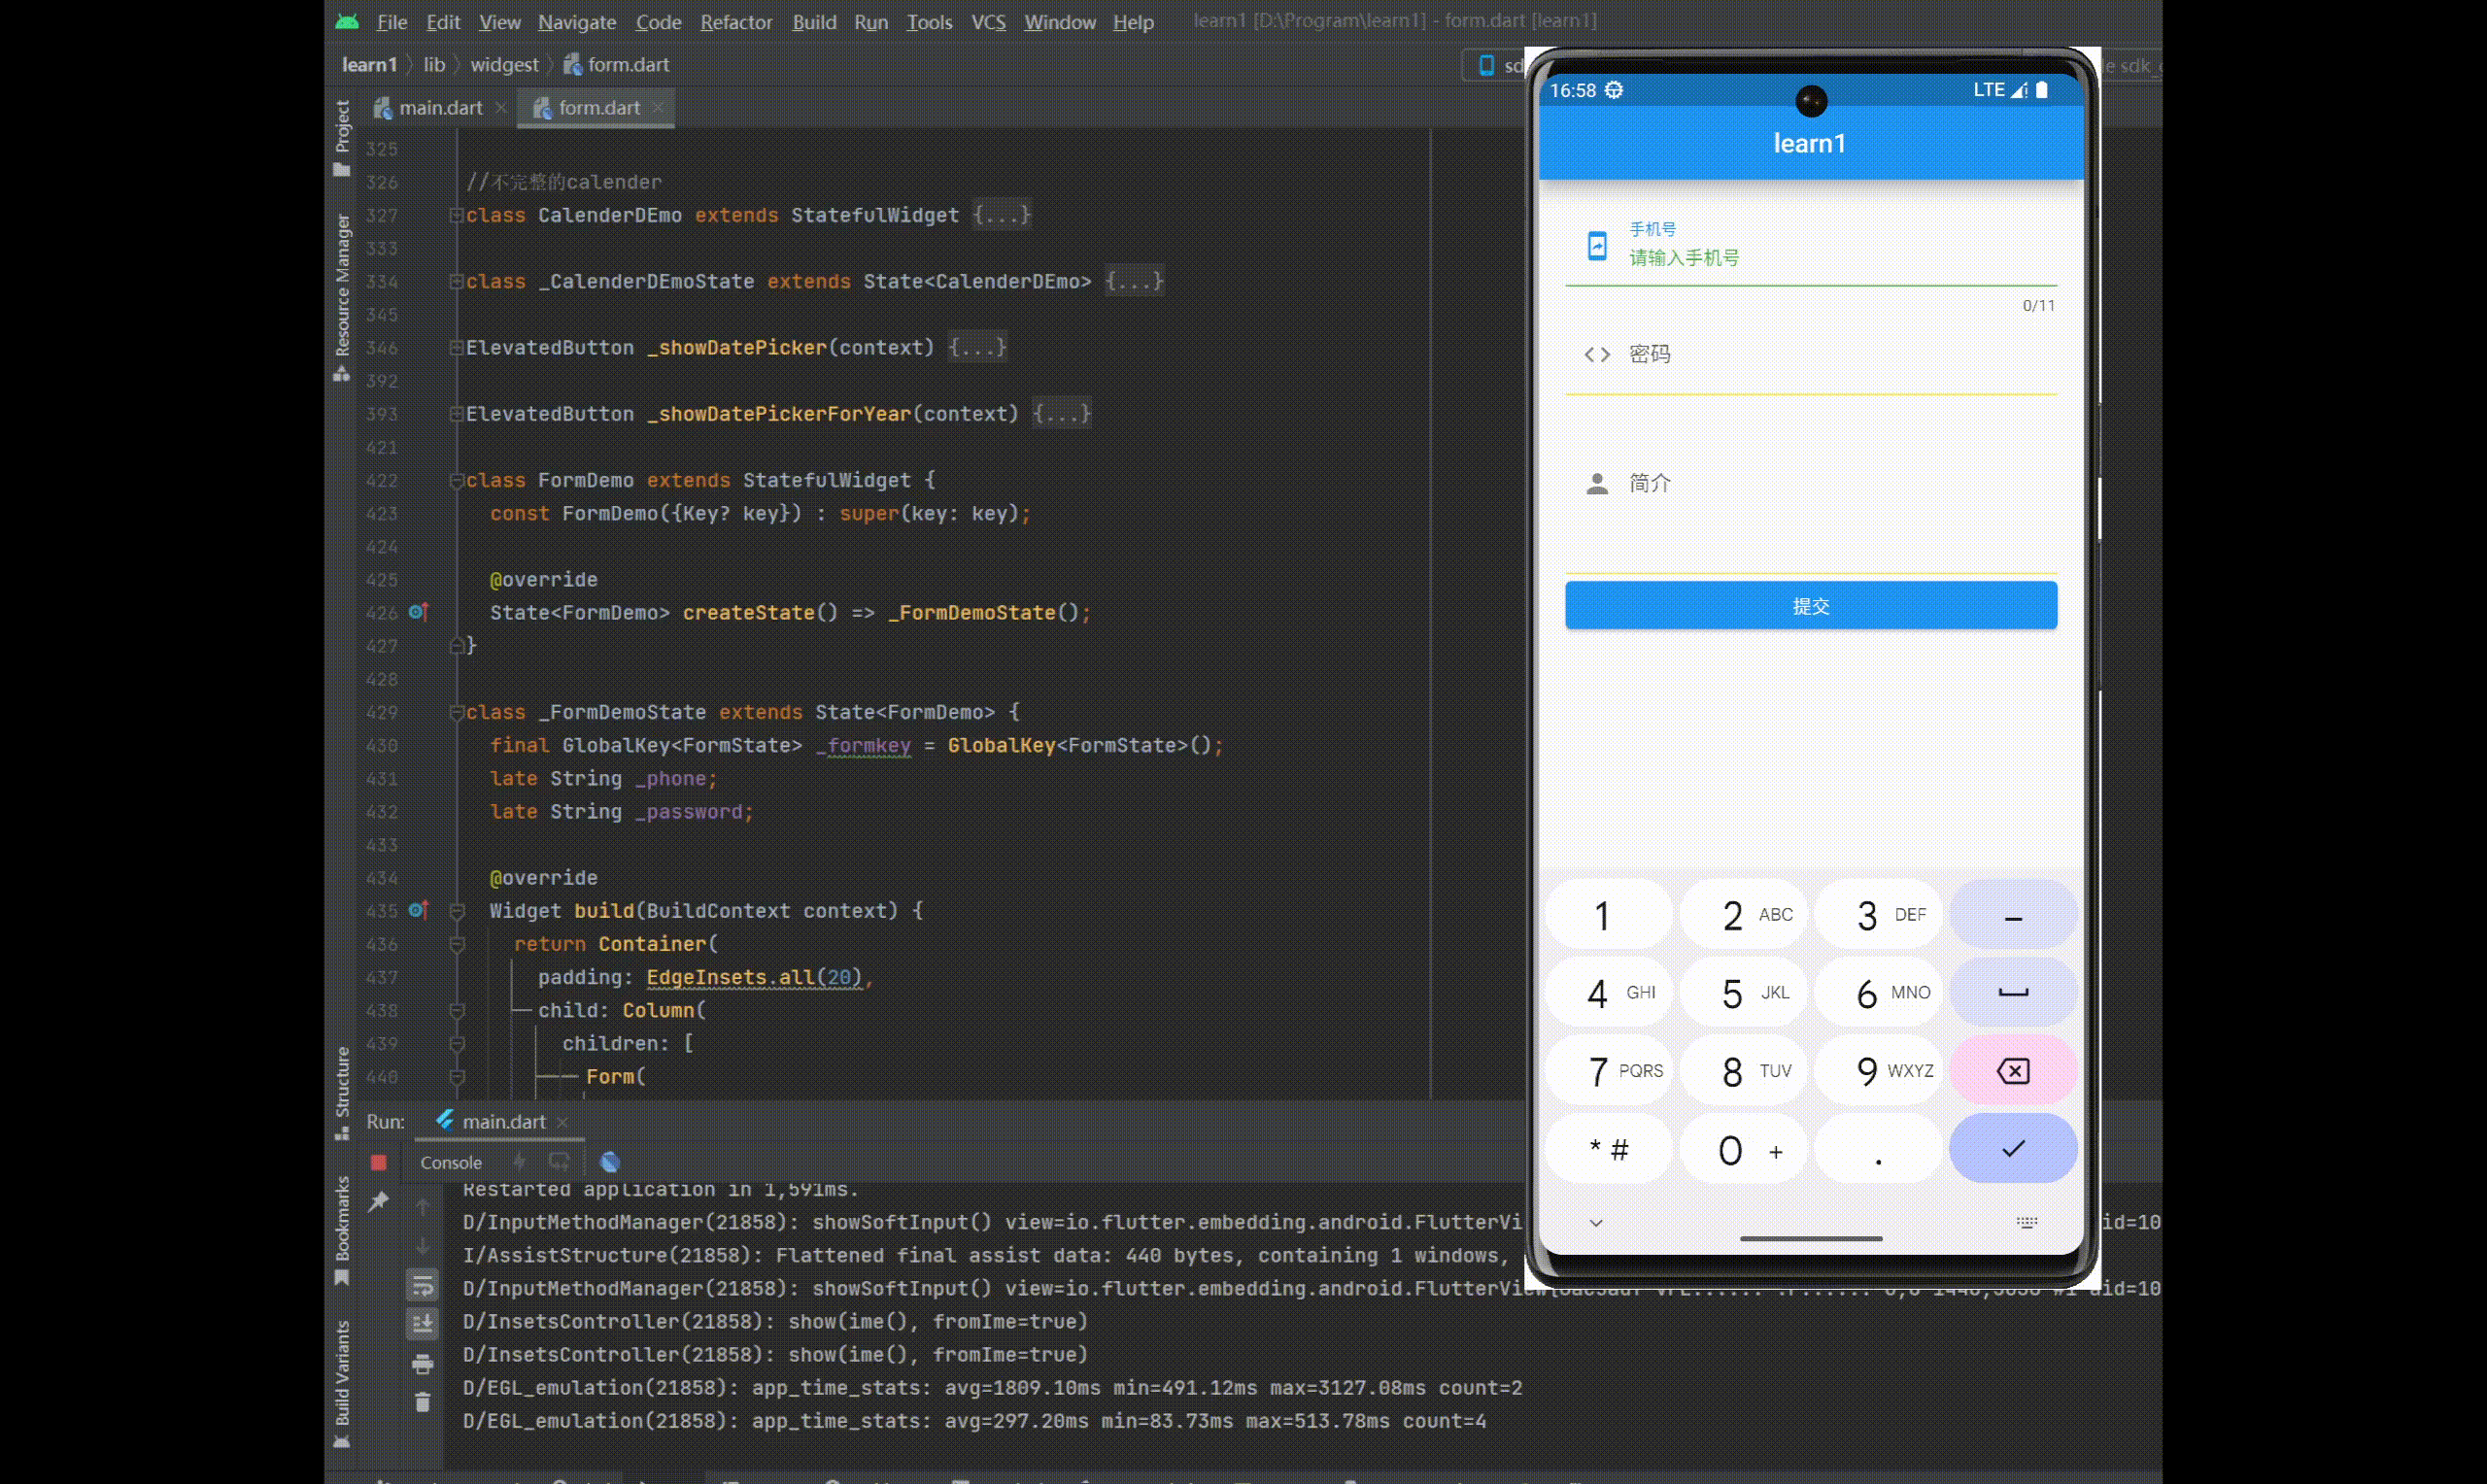The width and height of the screenshot is (2487, 1484).
Task: Stop the running app with red square
Action: pyautogui.click(x=378, y=1162)
